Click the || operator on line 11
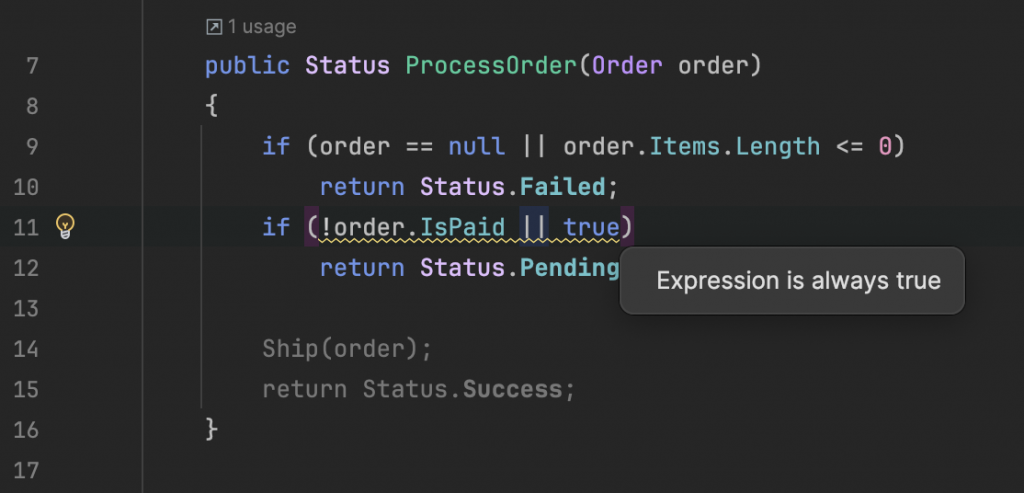The image size is (1024, 493). point(534,227)
